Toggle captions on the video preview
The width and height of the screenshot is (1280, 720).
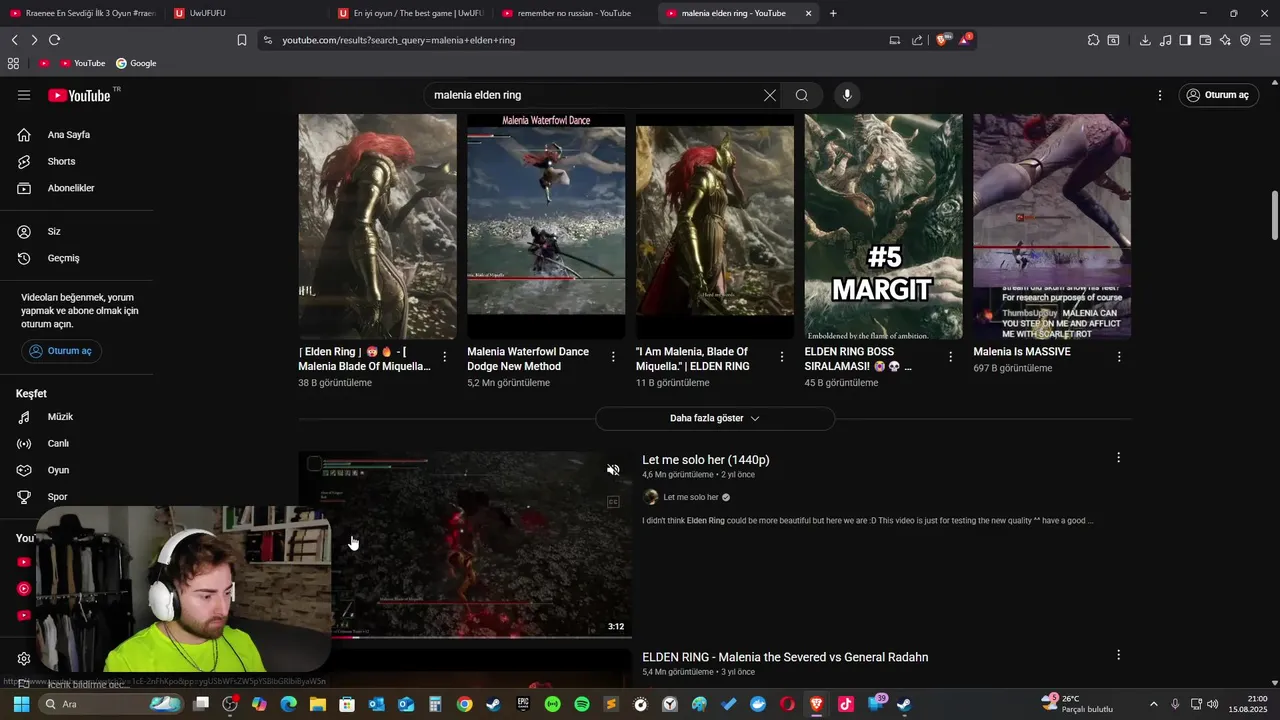613,502
